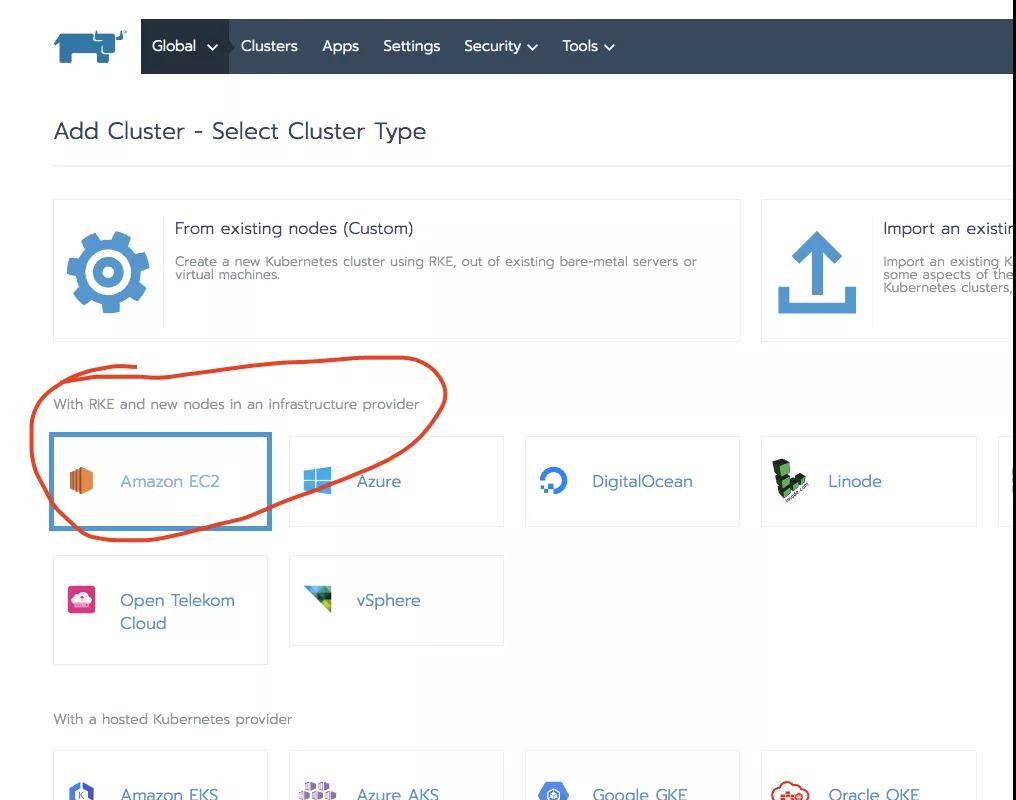Select Amazon EKS hosted provider label
This screenshot has height=800, width=1016.
pyautogui.click(x=169, y=793)
